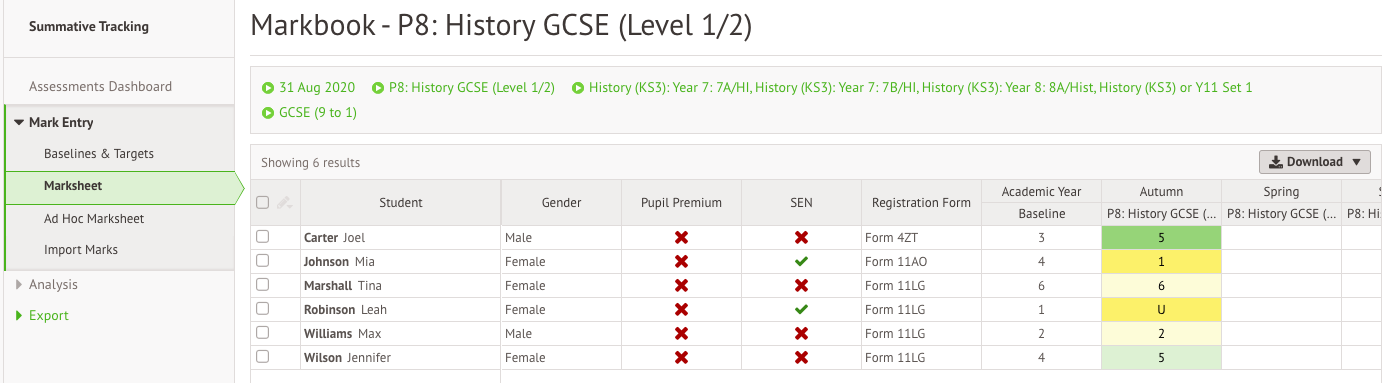
Task: Open the Download dropdown button
Action: pos(1315,162)
